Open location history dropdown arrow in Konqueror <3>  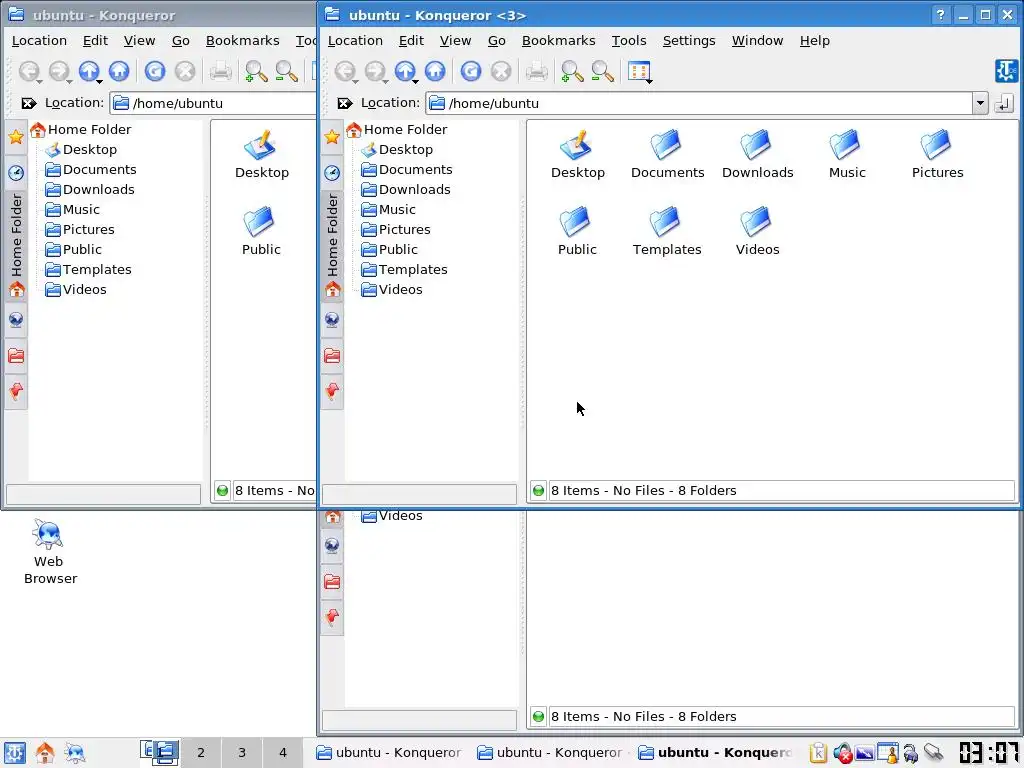pos(980,103)
